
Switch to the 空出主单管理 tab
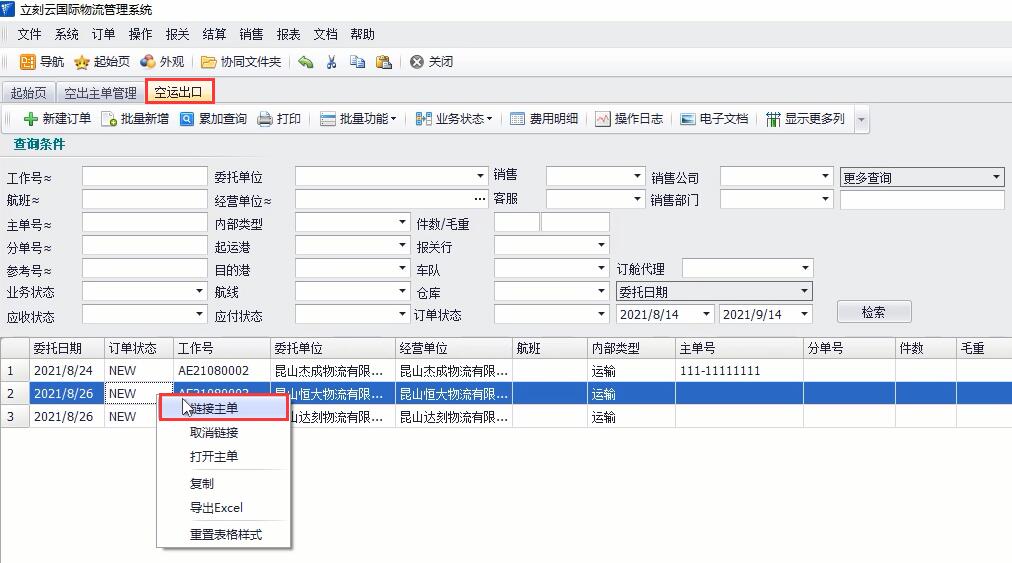pyautogui.click(x=100, y=93)
